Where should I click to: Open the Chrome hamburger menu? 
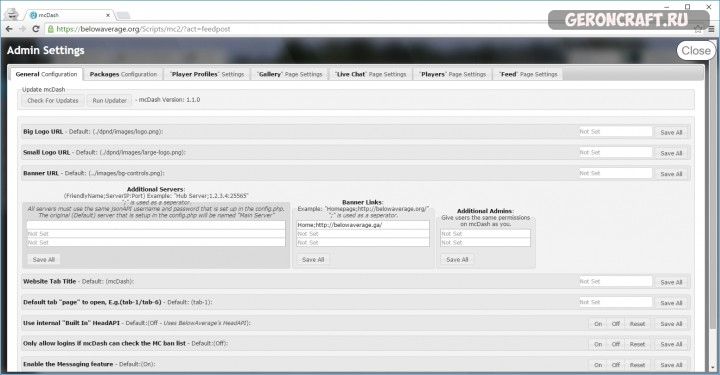click(711, 29)
